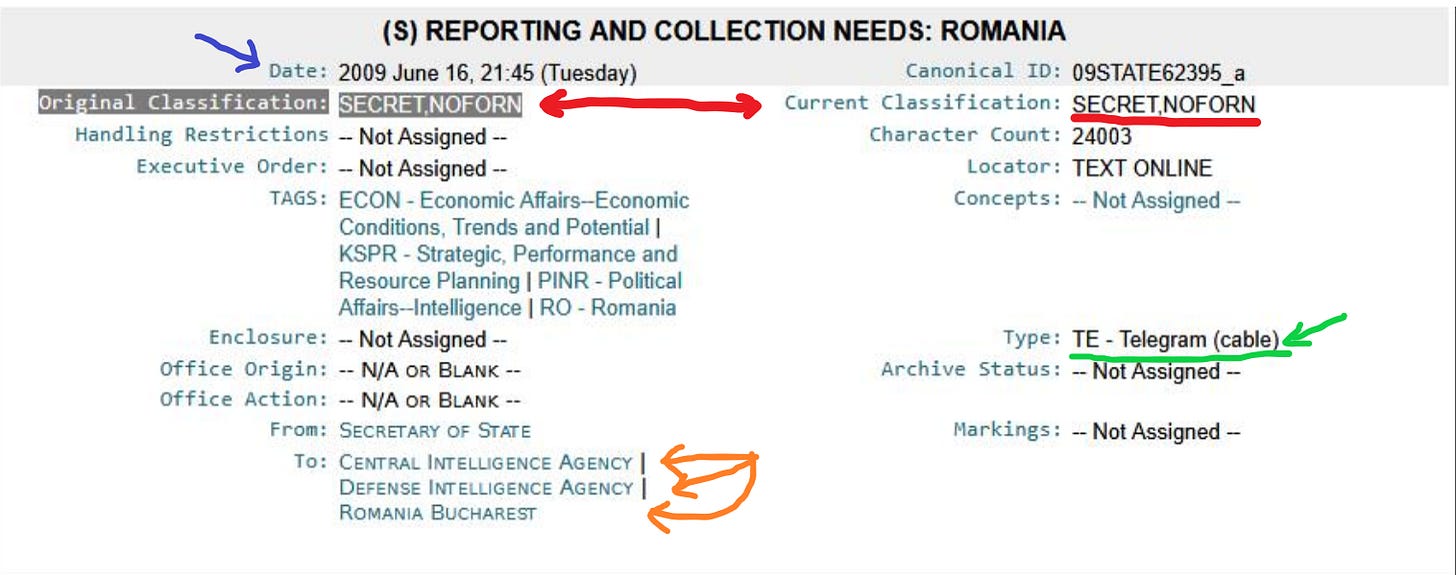The height and width of the screenshot is (575, 1456).
Task: Click the Office Action "N/A or Blank" value
Action: click(430, 401)
